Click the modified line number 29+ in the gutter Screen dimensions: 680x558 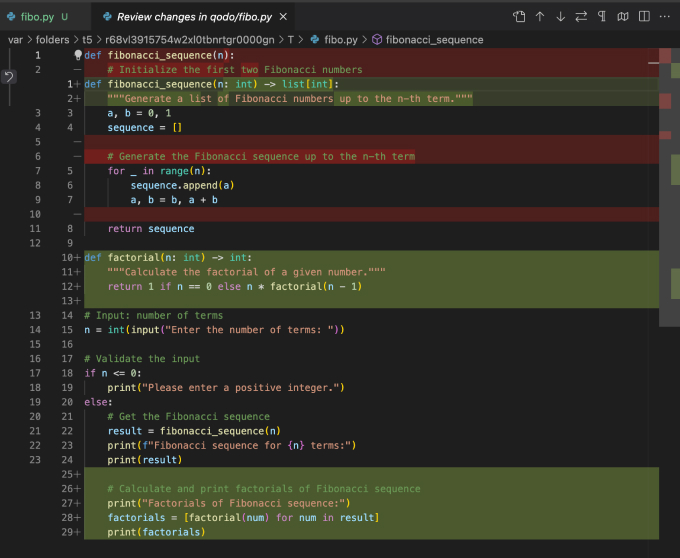71,532
